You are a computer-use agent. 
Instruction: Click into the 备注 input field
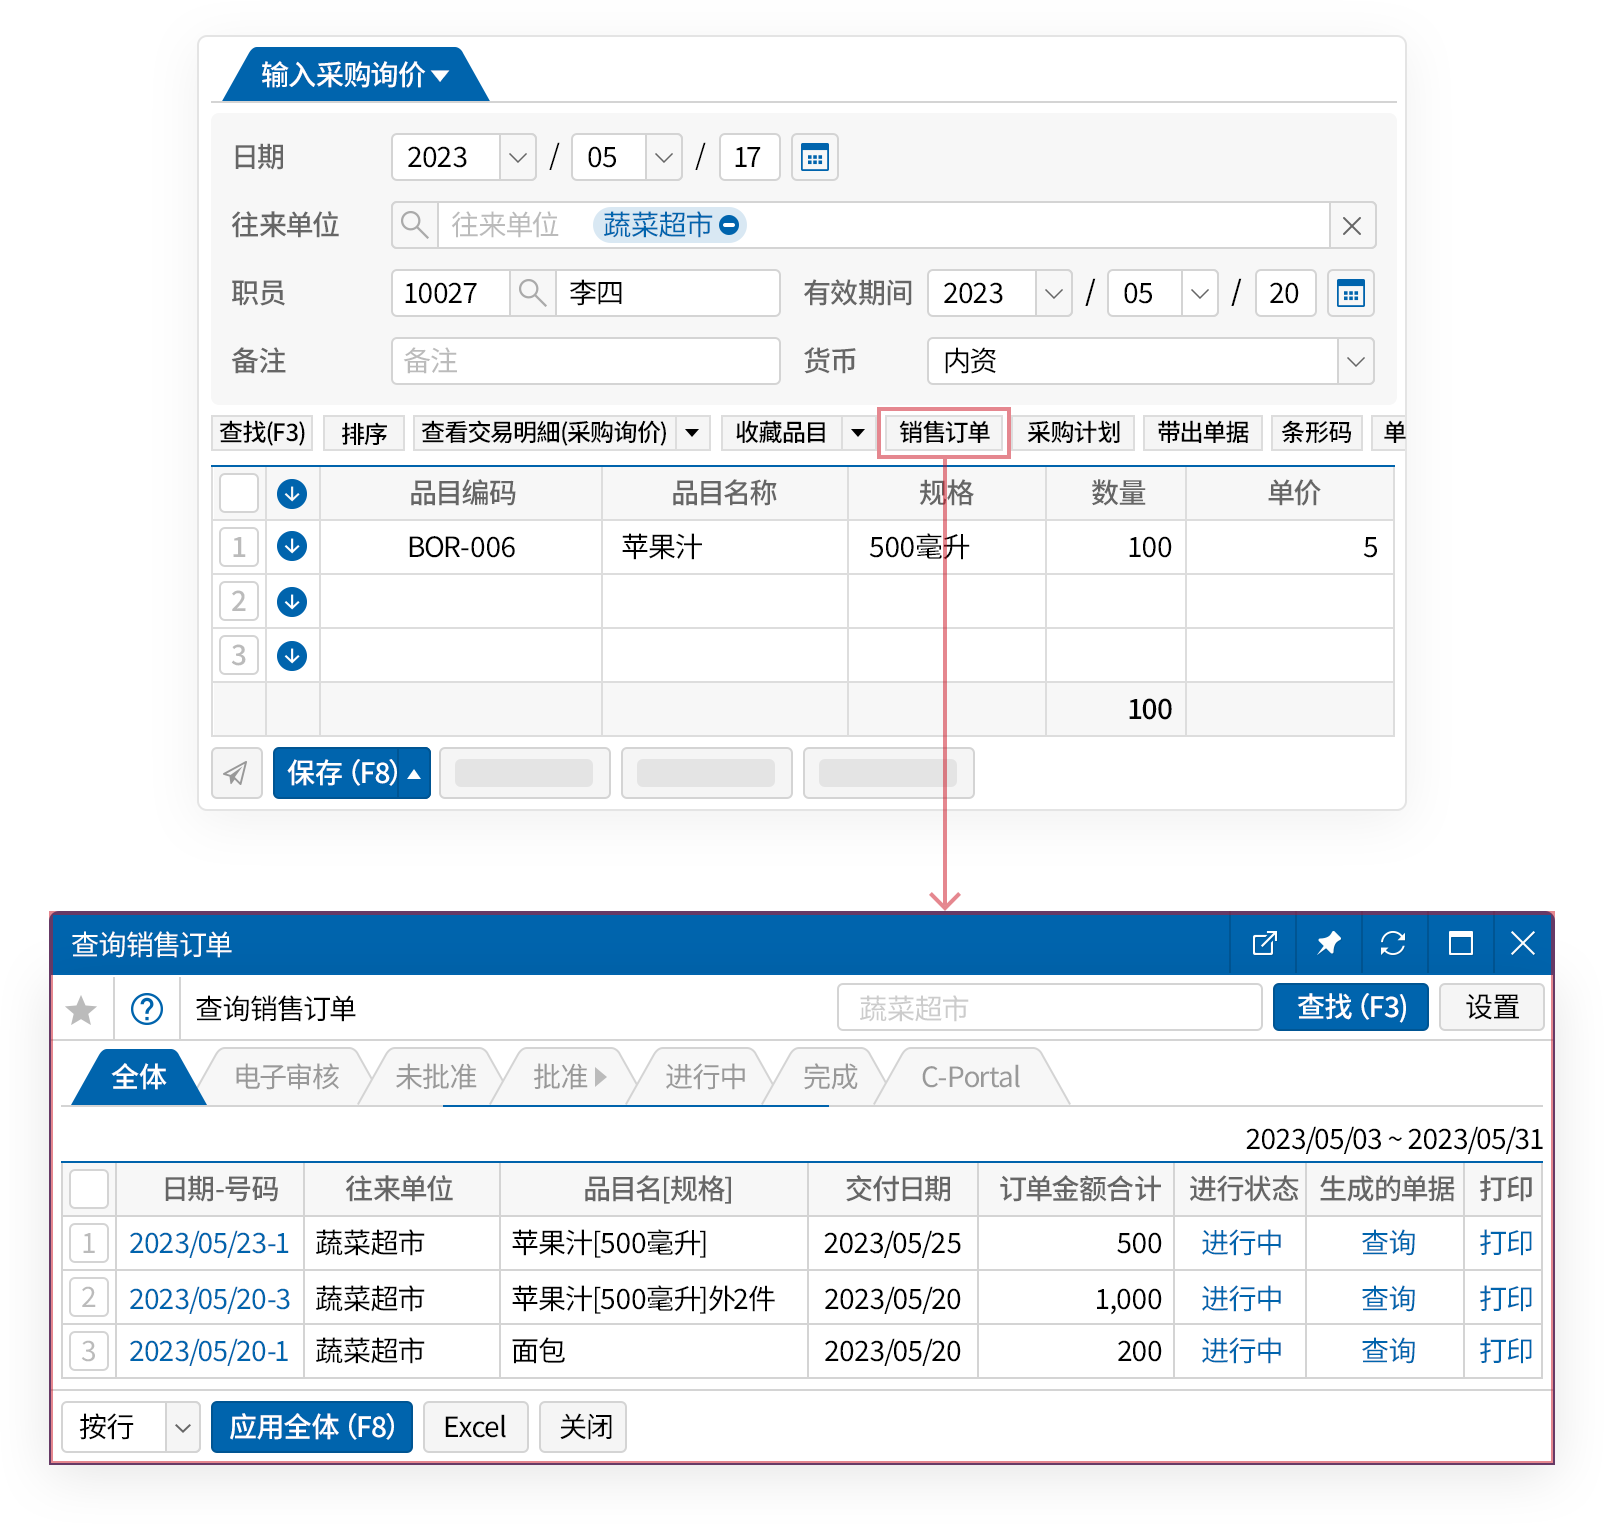click(x=585, y=361)
